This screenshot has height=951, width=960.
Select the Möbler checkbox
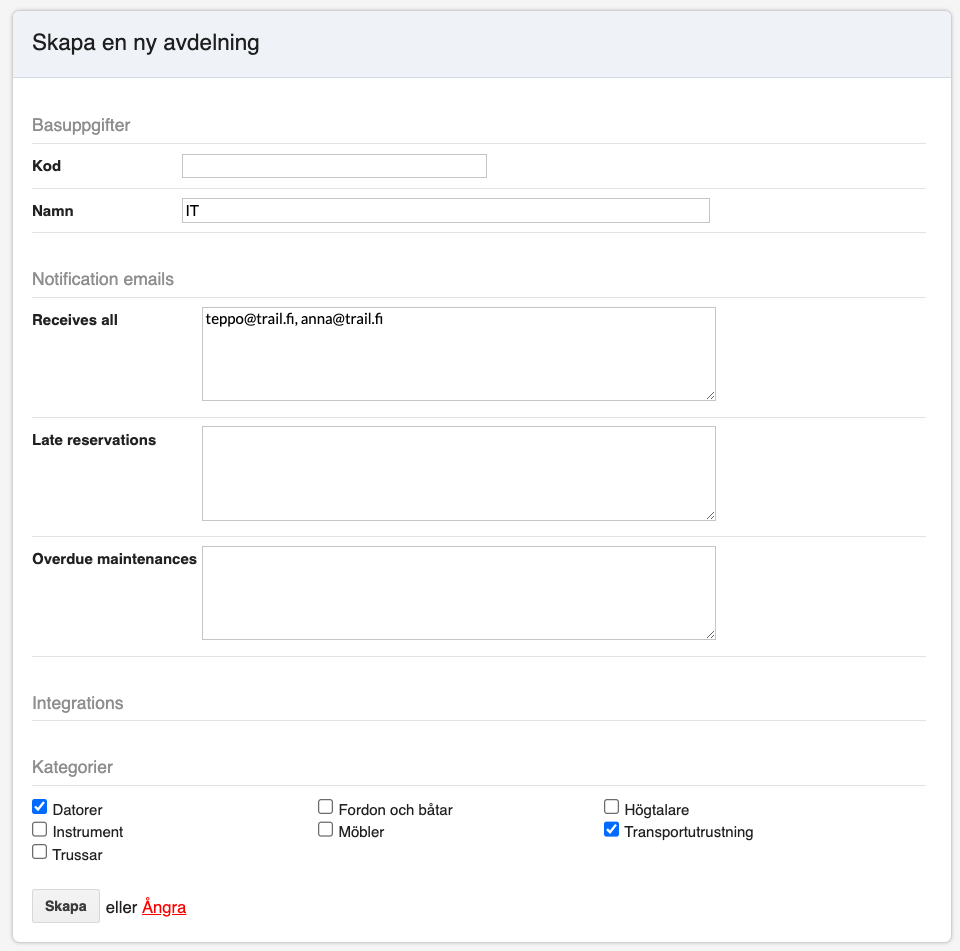pos(326,829)
